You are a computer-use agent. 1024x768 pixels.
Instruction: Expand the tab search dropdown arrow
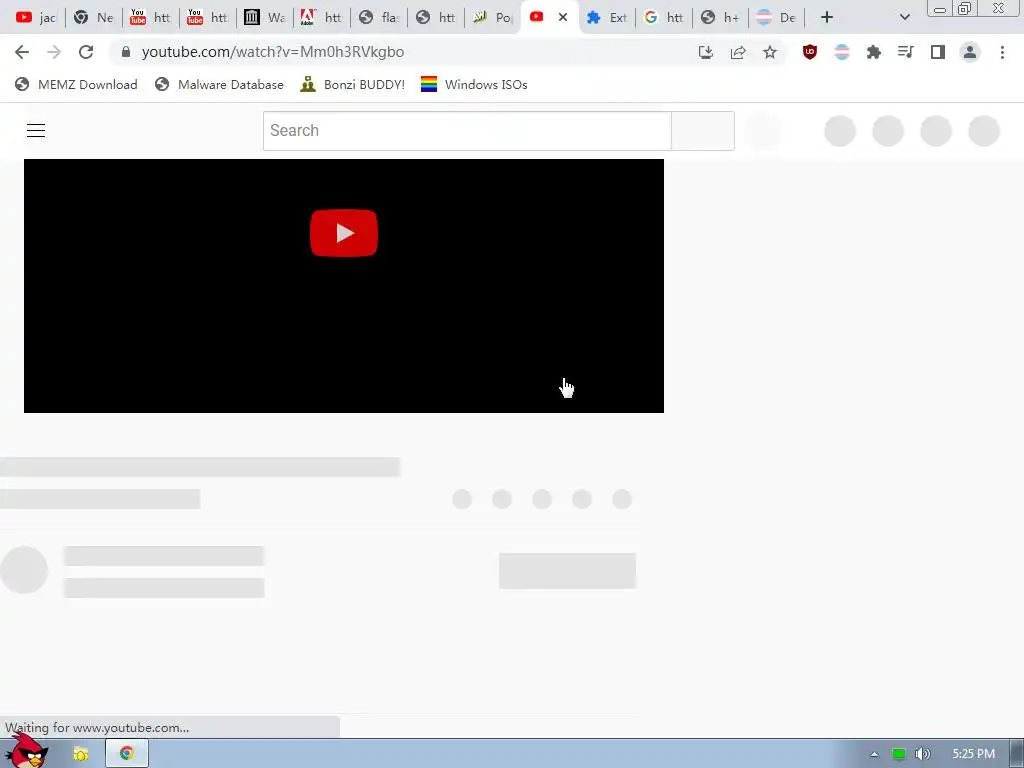point(904,17)
